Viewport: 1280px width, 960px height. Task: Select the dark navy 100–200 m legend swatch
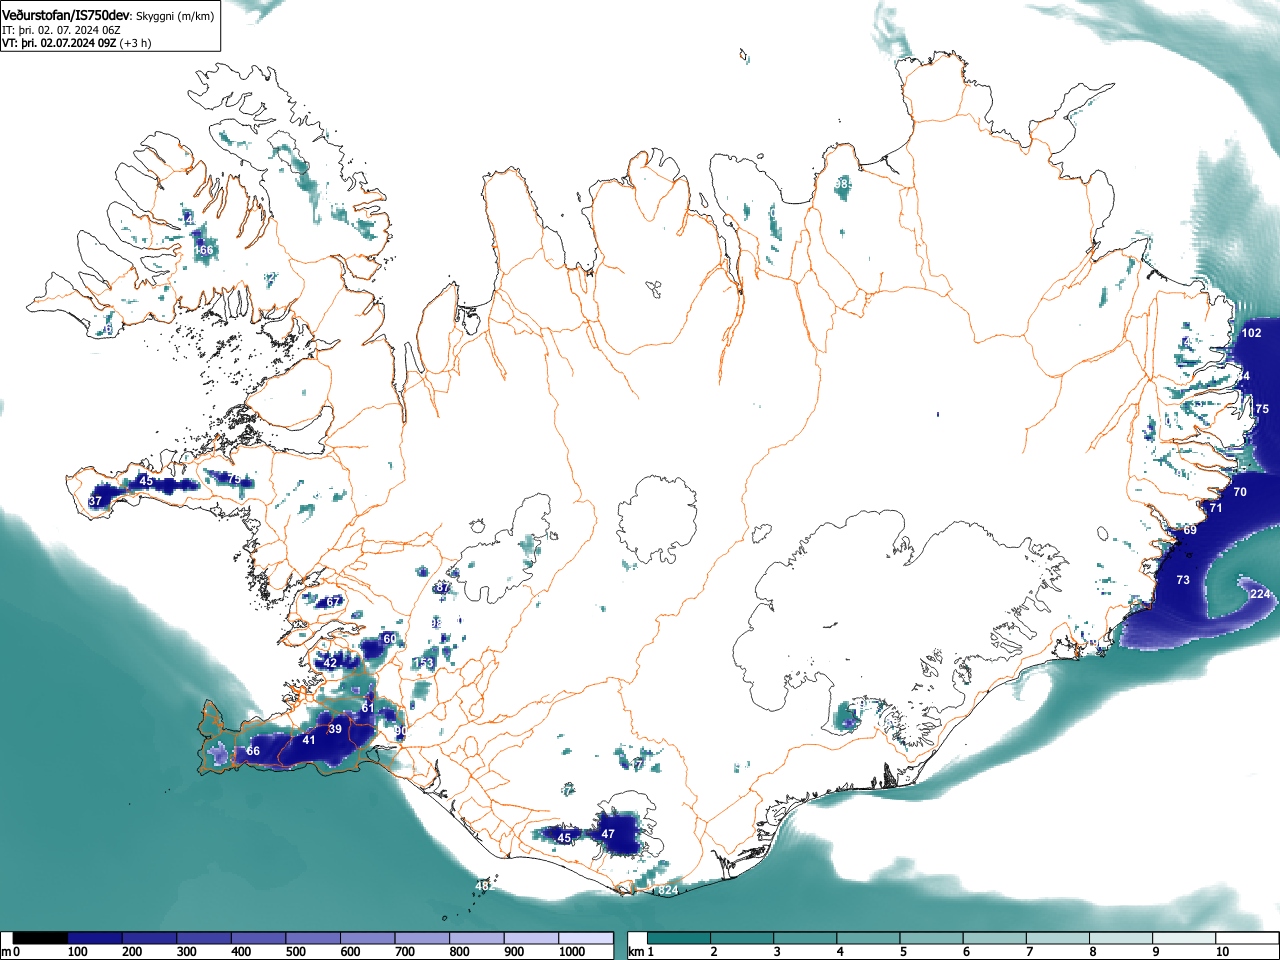click(95, 938)
